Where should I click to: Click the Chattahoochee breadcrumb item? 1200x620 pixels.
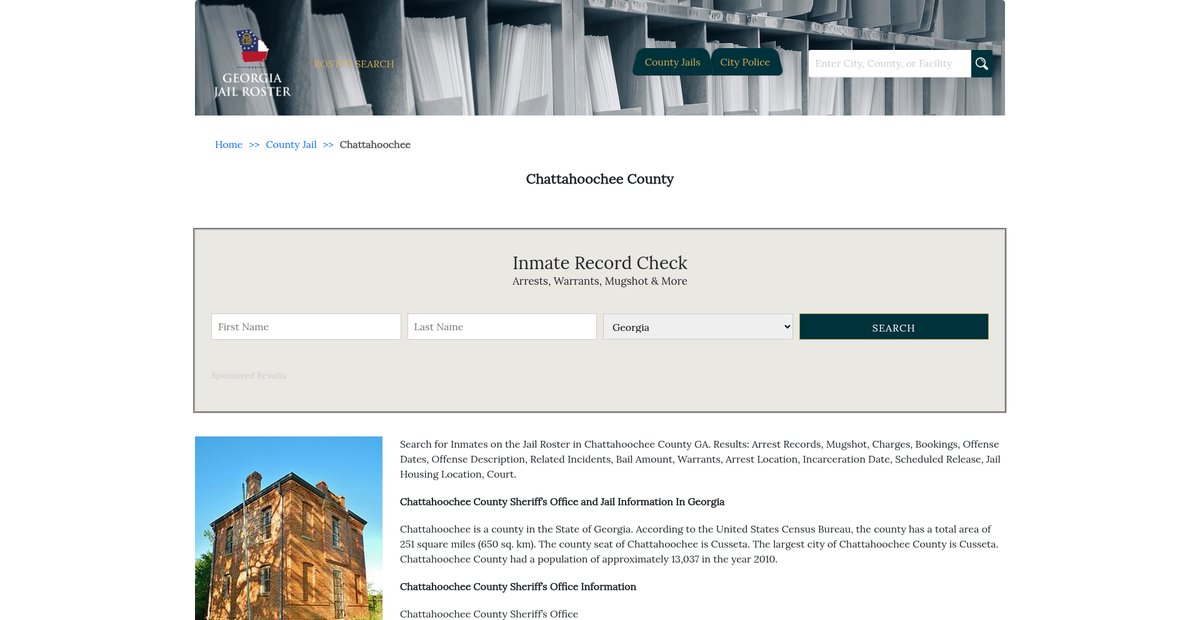375,145
